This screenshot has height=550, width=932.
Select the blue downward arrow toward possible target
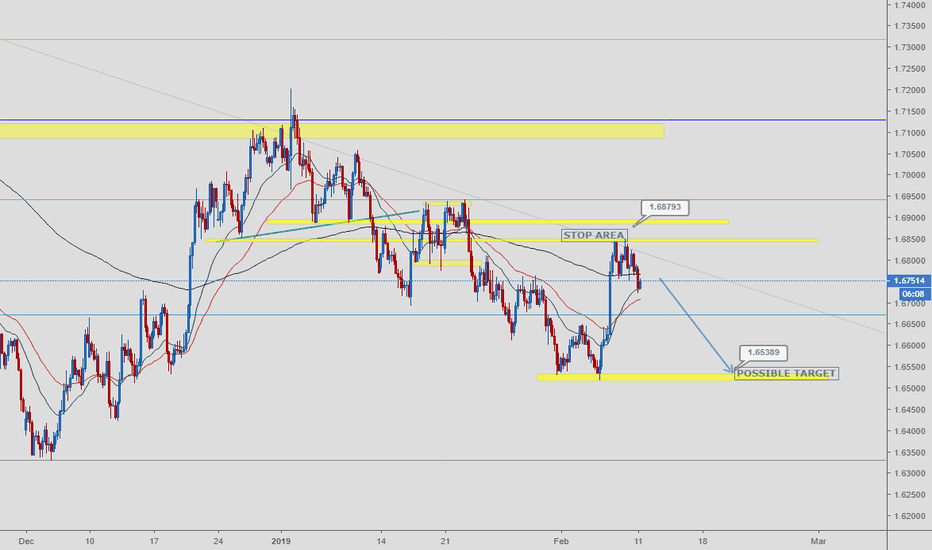697,325
